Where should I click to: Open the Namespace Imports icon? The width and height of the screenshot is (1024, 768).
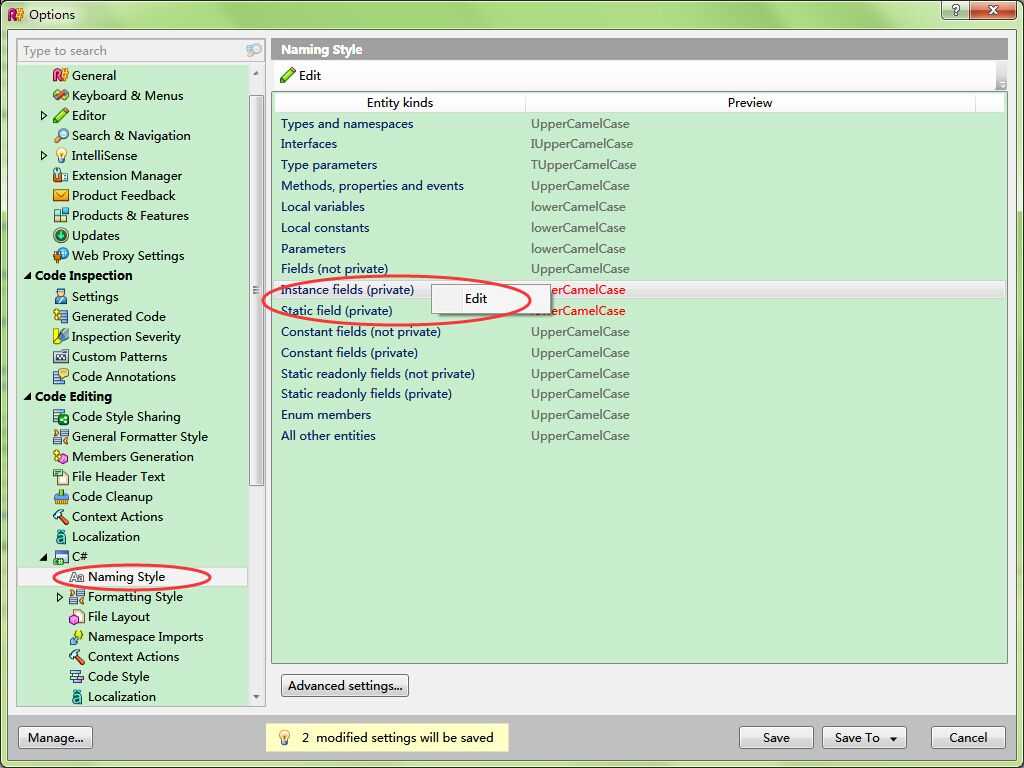77,637
